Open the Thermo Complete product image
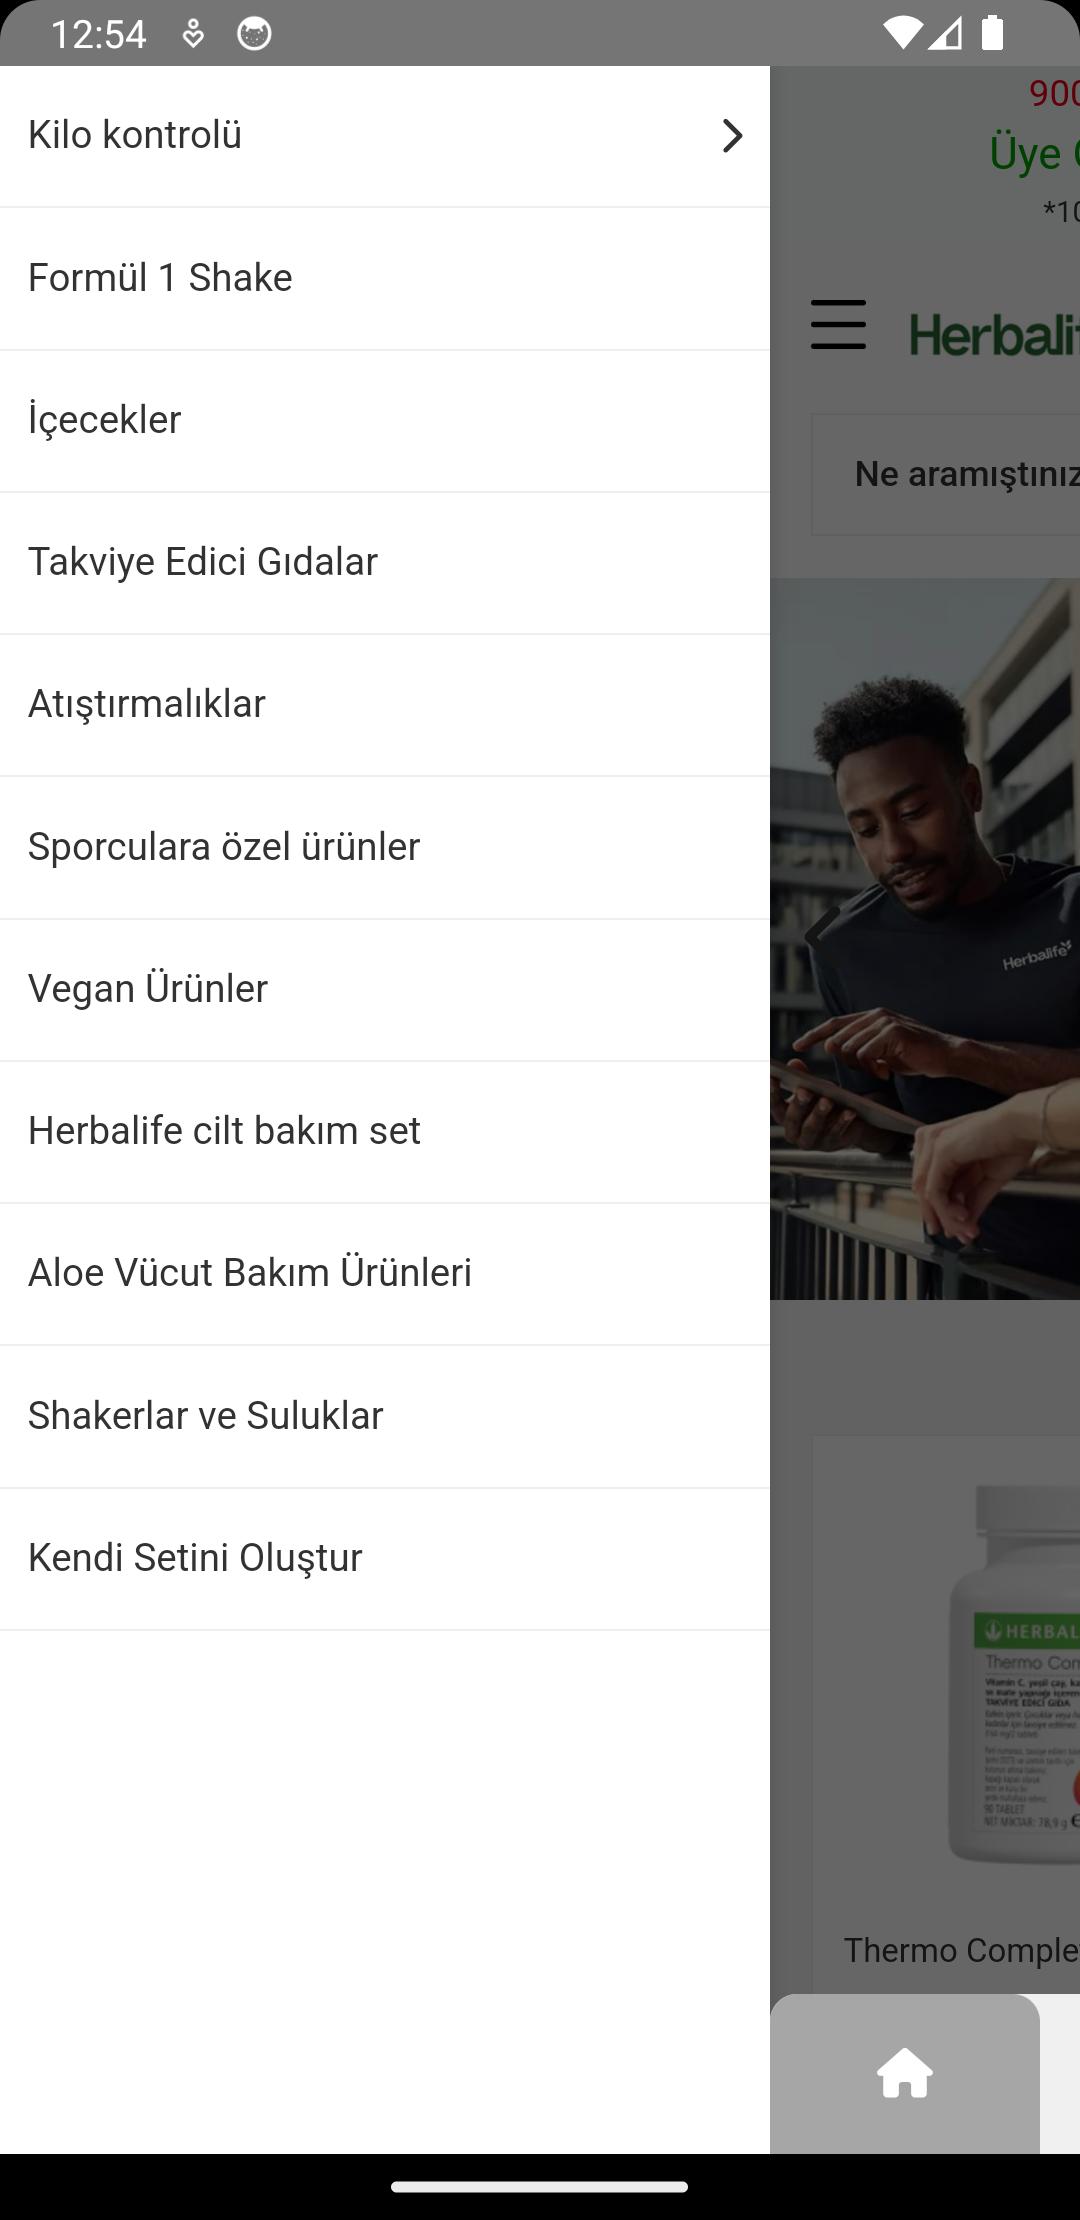This screenshot has height=2220, width=1080. pyautogui.click(x=1012, y=1675)
